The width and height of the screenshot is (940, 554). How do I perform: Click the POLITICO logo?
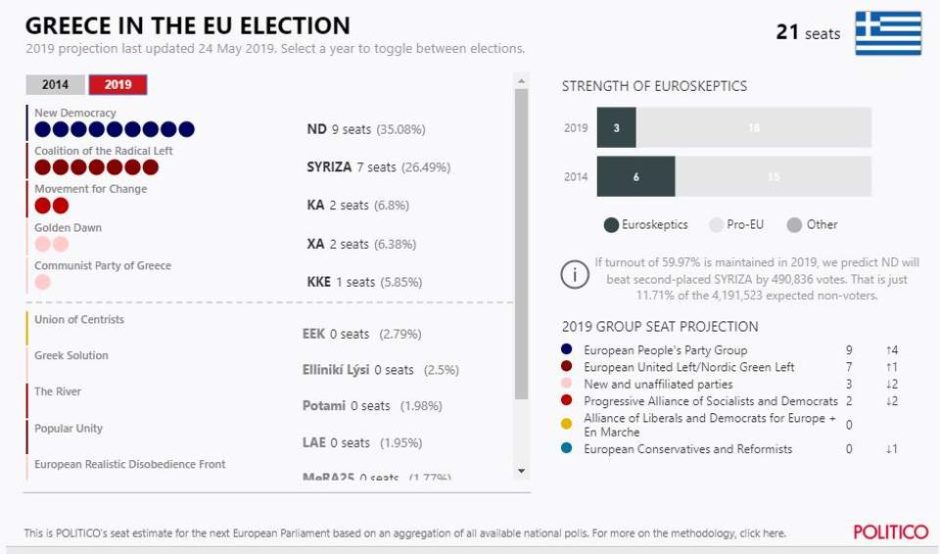click(x=891, y=532)
